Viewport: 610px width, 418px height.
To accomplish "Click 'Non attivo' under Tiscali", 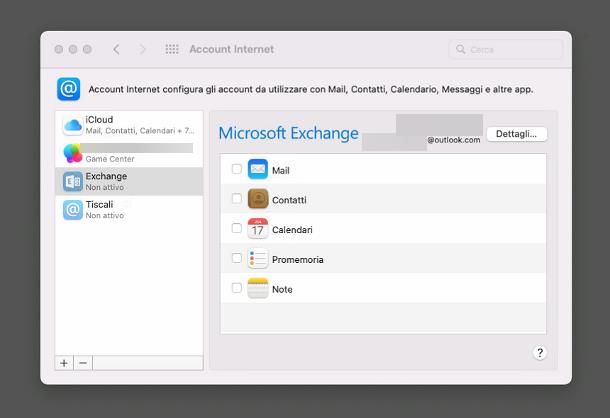I will 105,215.
